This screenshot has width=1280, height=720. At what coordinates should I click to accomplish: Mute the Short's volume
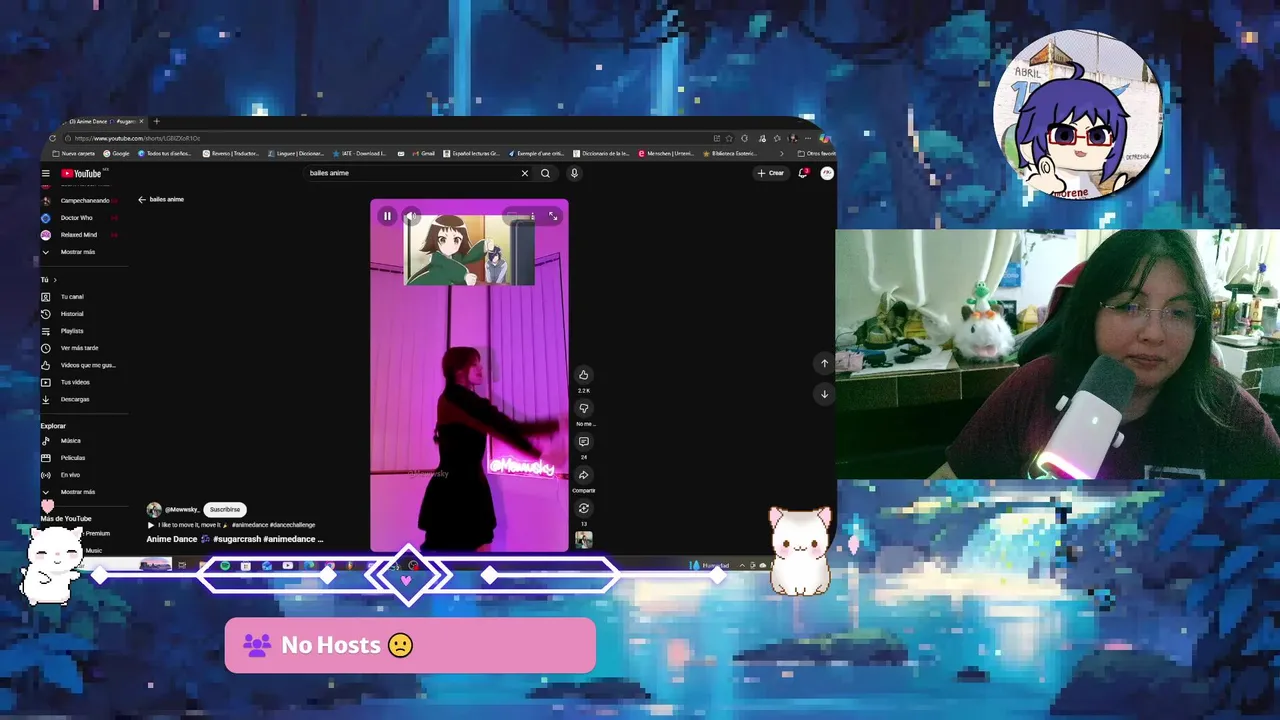click(x=410, y=216)
